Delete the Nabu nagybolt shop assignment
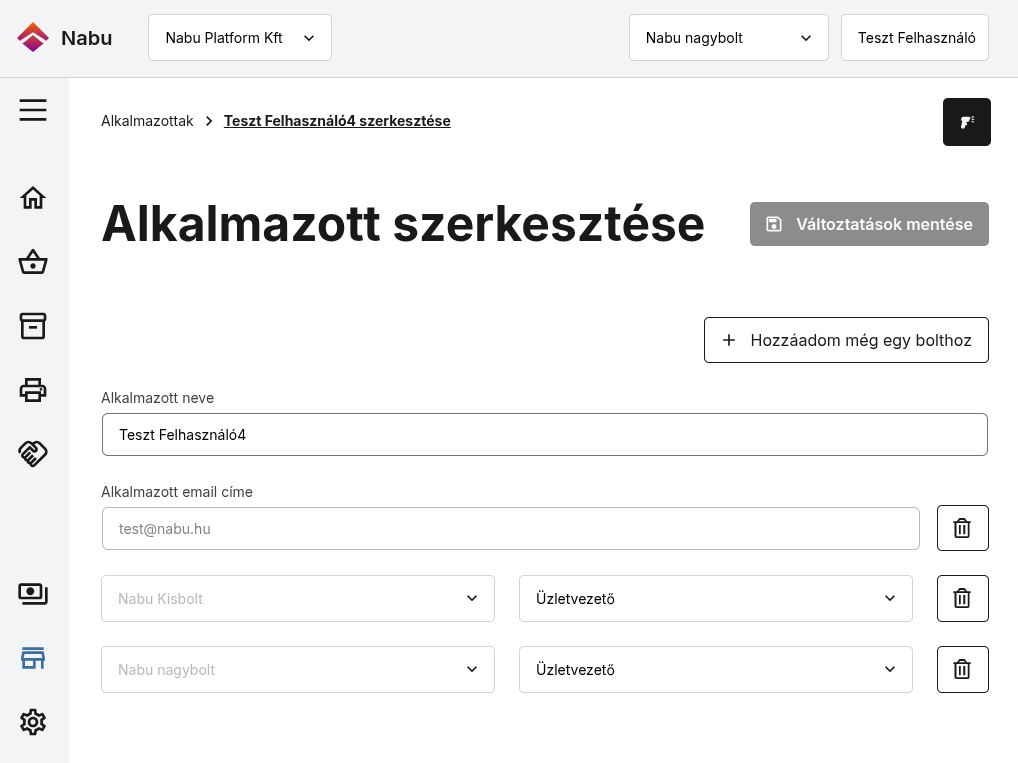 962,669
